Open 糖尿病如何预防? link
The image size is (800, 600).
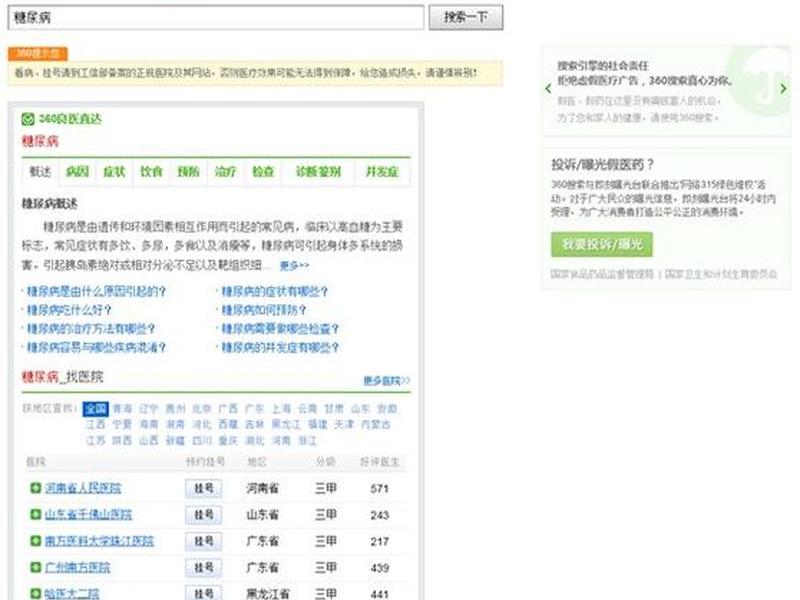click(264, 310)
